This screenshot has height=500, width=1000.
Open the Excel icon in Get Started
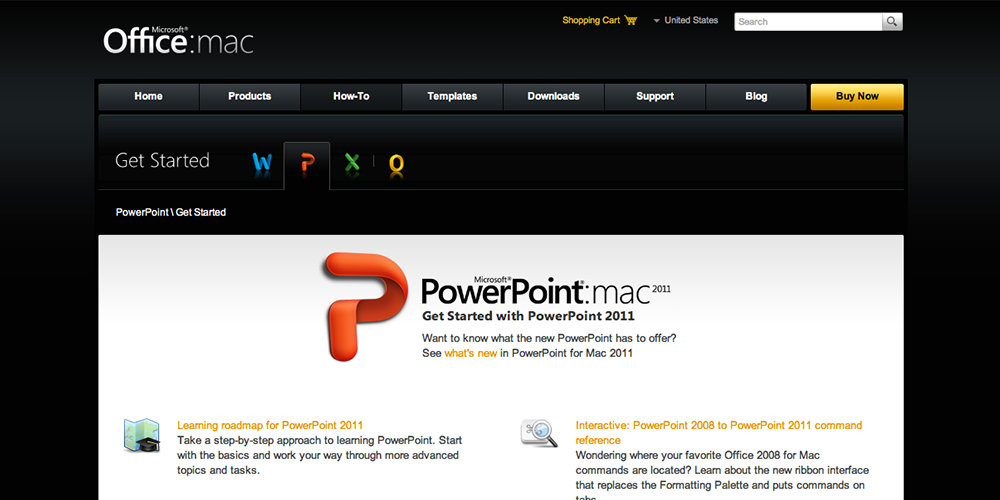tap(352, 163)
